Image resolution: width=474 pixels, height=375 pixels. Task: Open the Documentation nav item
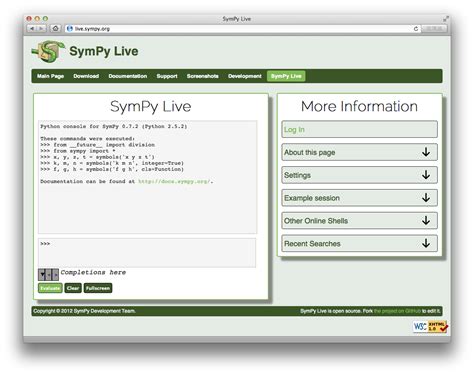point(128,76)
